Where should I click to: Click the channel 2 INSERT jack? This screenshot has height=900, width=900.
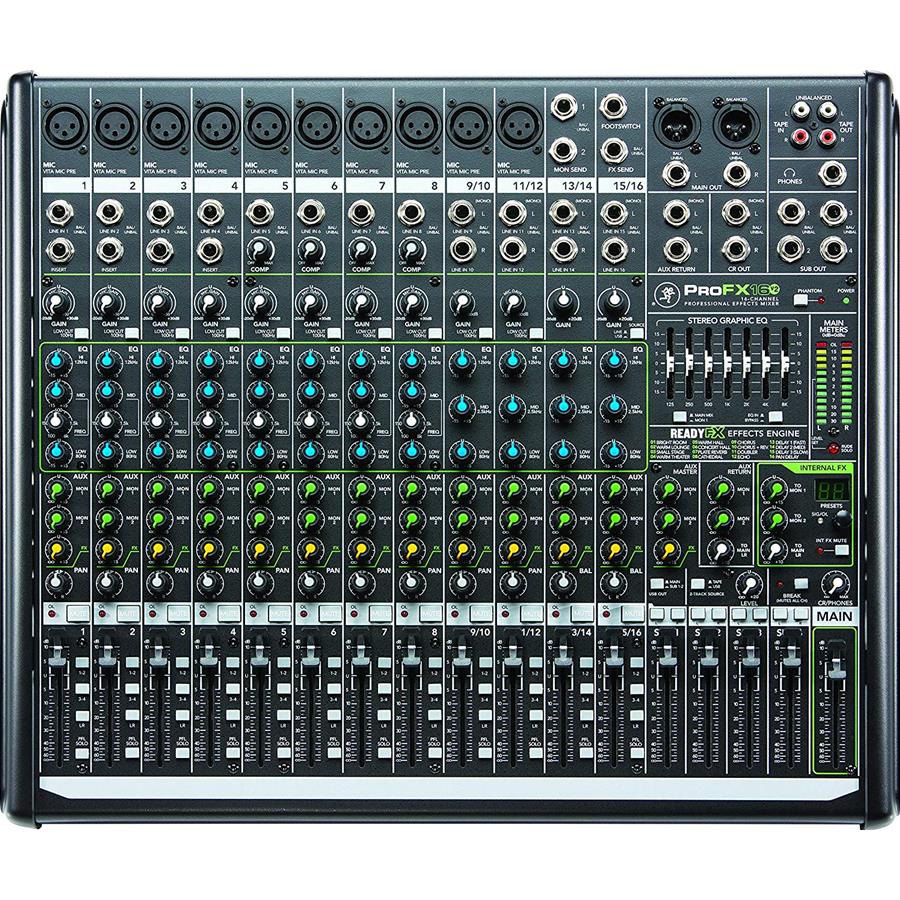pos(110,250)
